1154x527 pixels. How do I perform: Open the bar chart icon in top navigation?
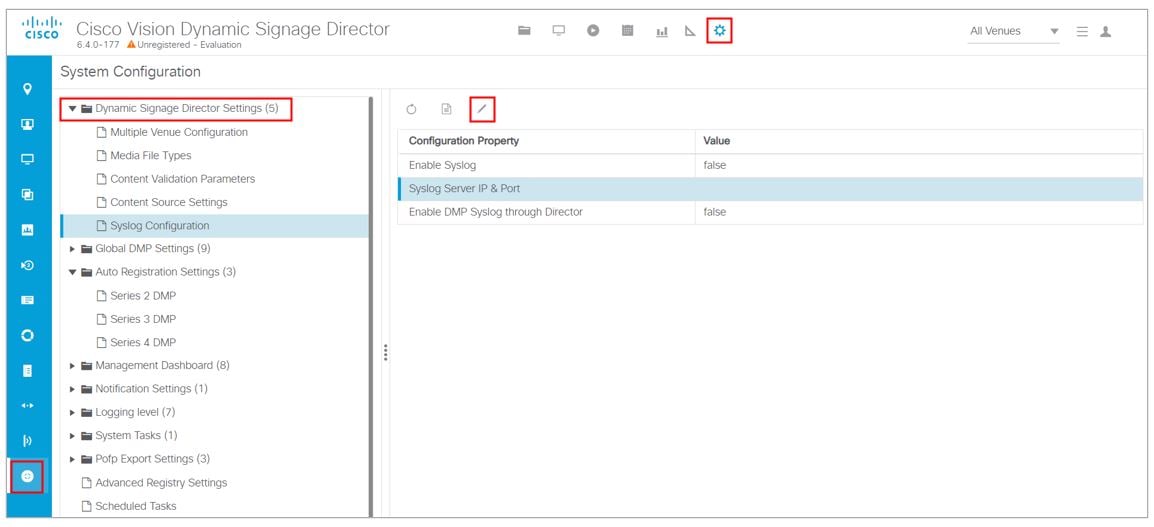click(662, 31)
